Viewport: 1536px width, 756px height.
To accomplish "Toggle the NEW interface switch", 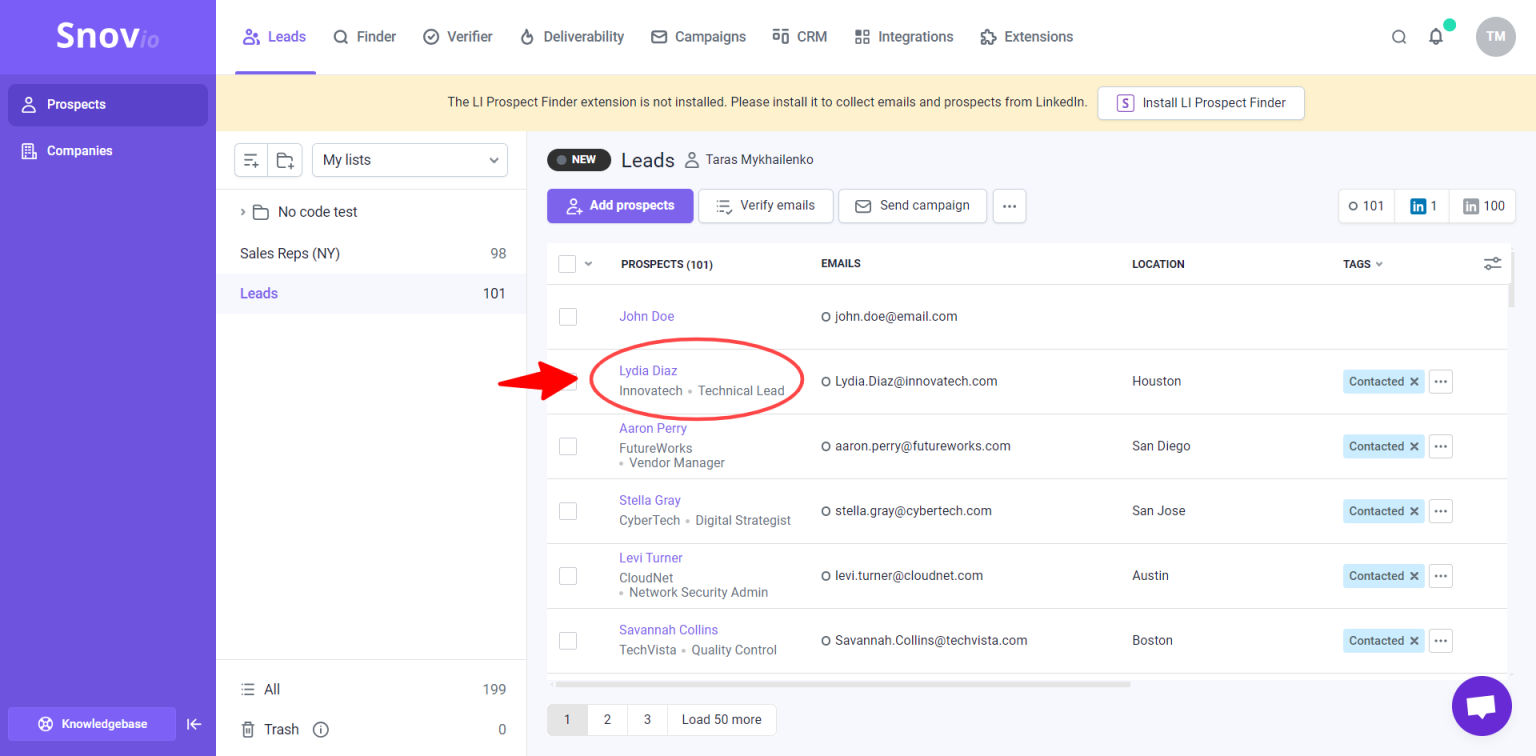I will coord(579,160).
